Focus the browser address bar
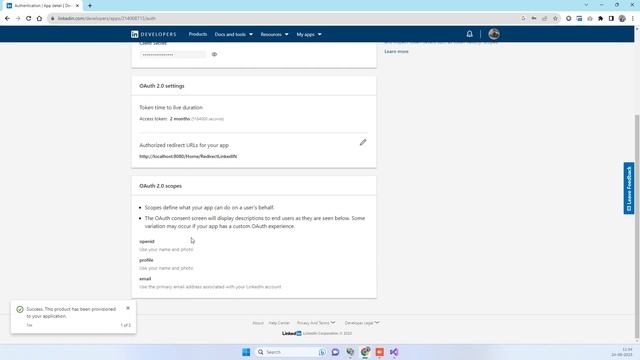The image size is (640, 360). [286, 18]
